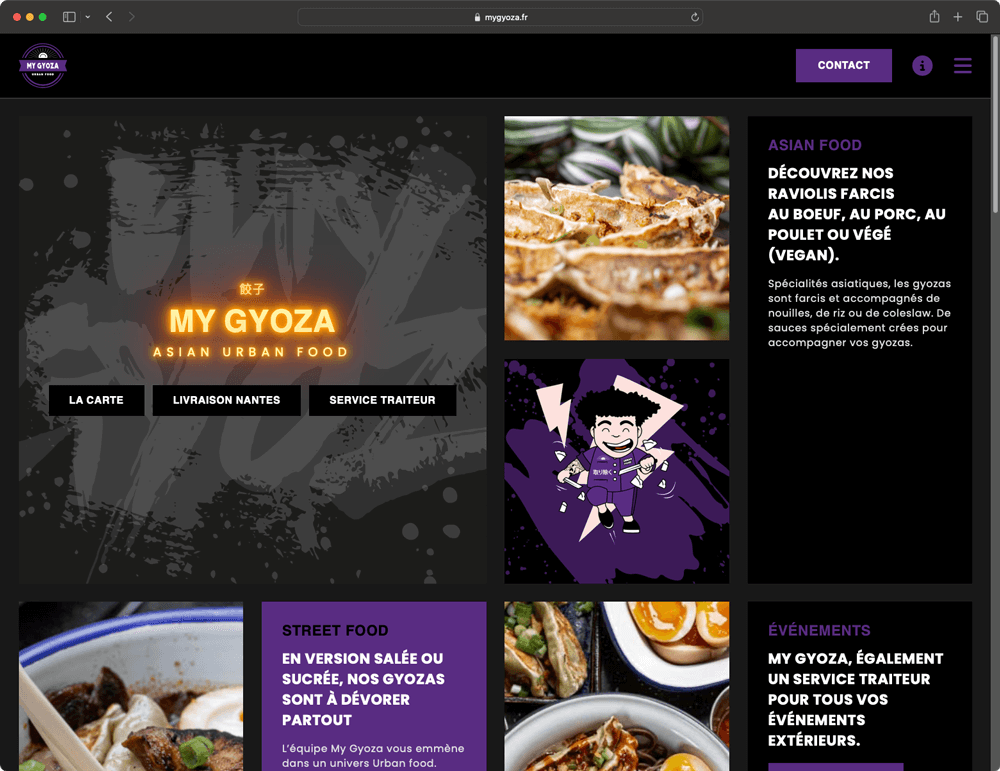Screen dimensions: 1000x771
Task: Open LA CARTE button
Action: 96,400
